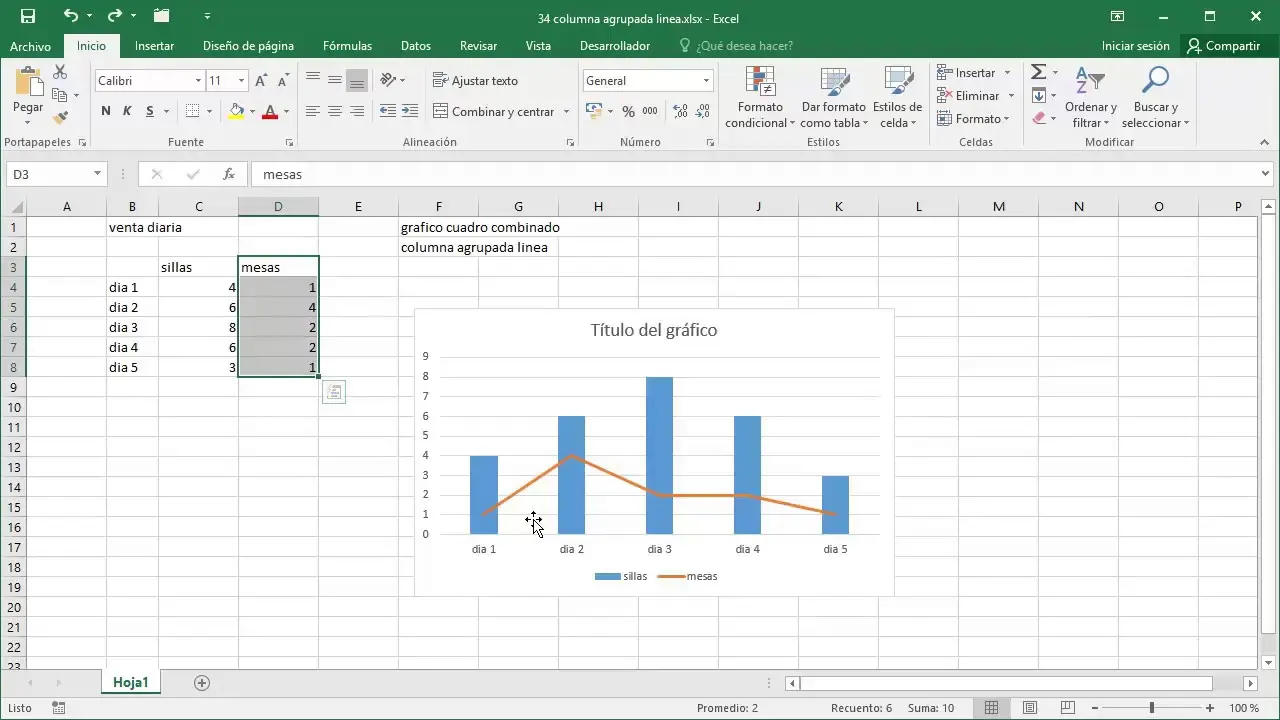The height and width of the screenshot is (720, 1280).
Task: Toggle Combinar y centrar on the selection
Action: click(495, 111)
